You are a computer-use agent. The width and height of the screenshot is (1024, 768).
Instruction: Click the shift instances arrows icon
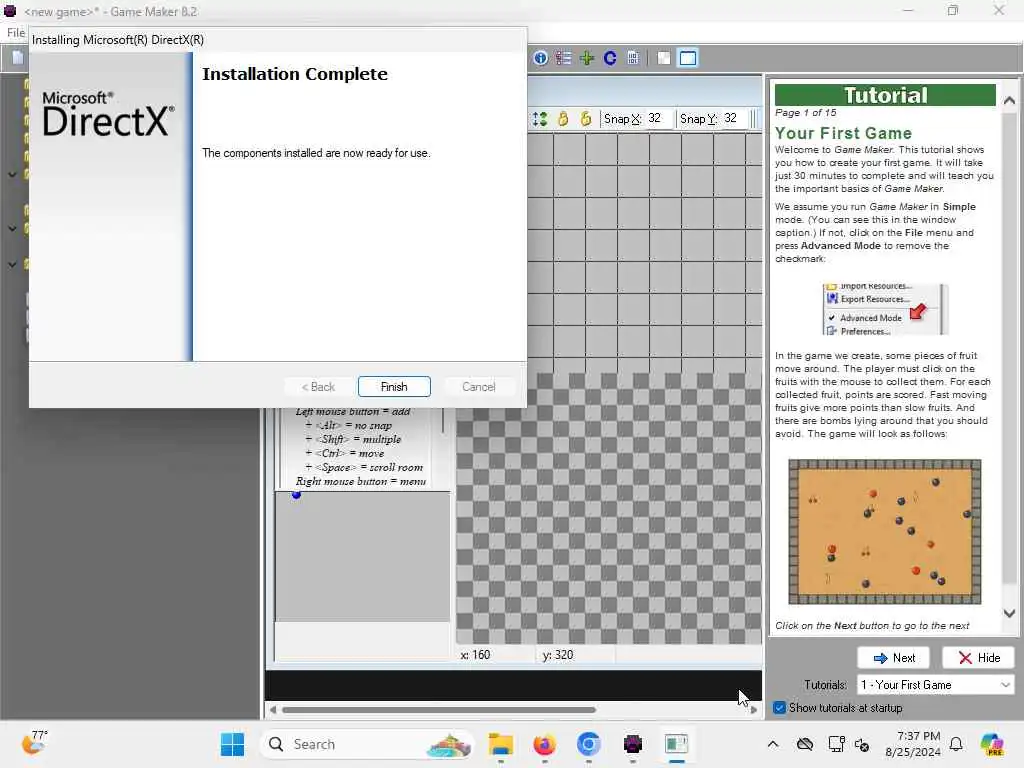[540, 119]
